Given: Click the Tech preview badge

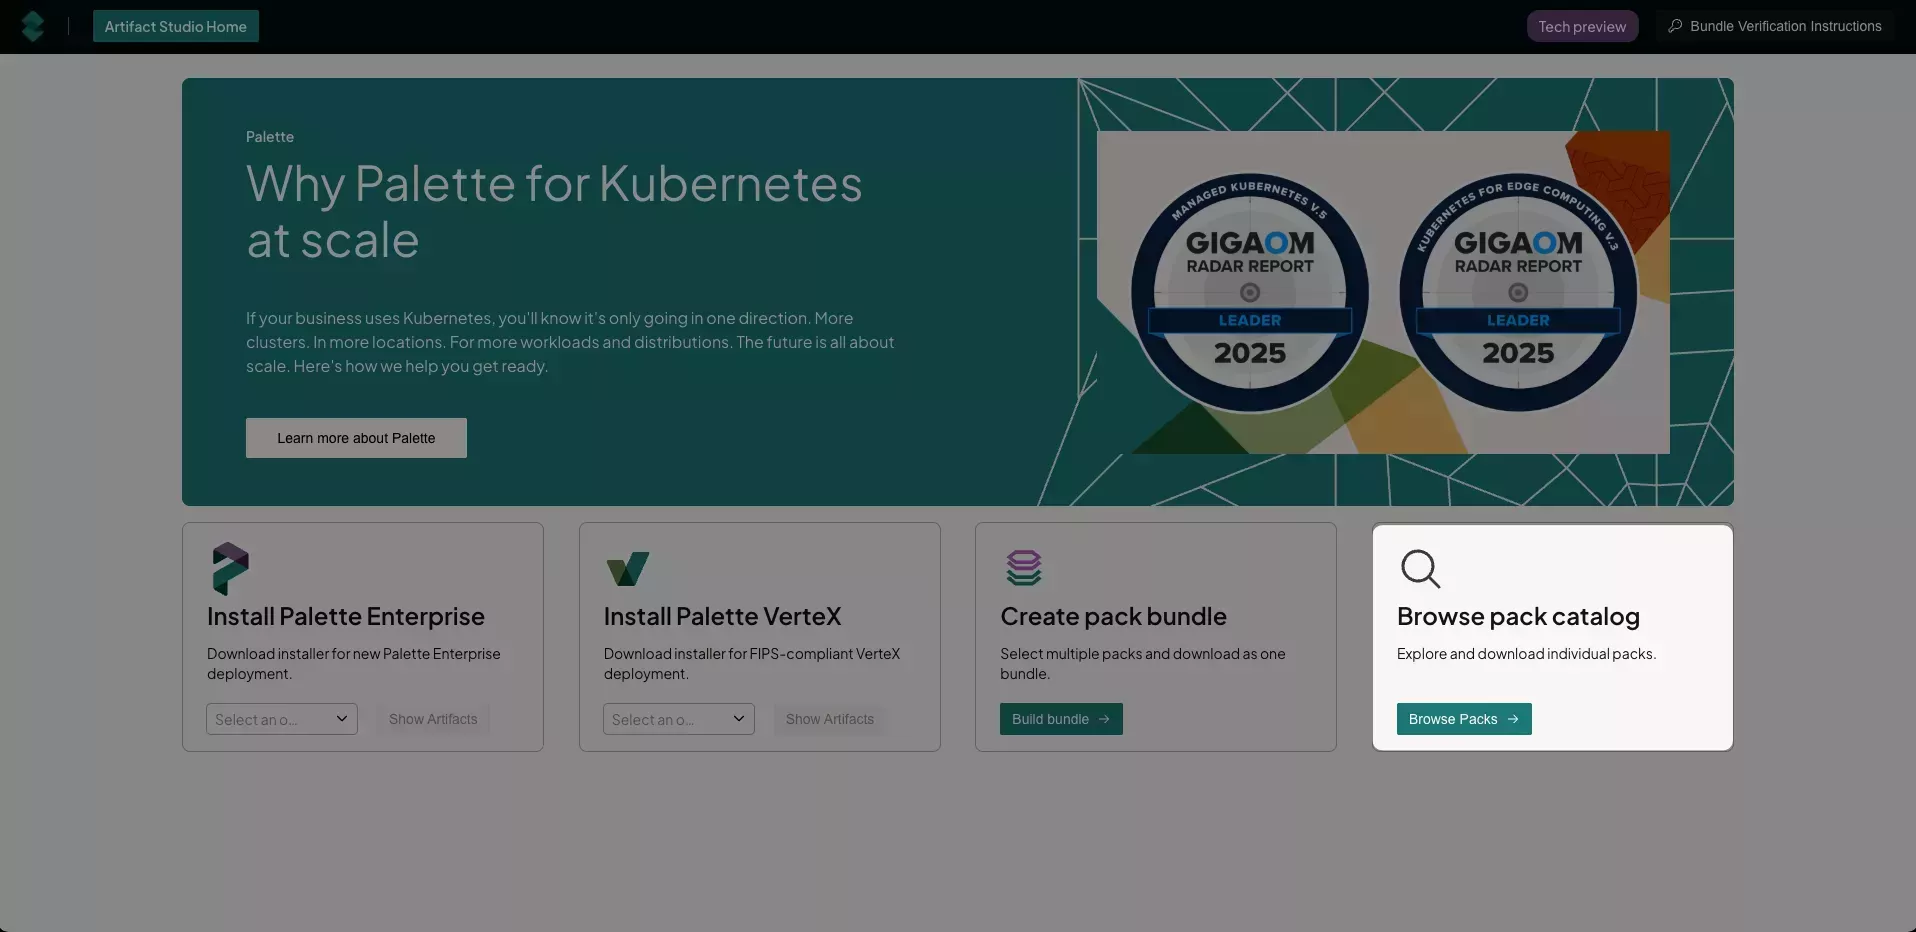Looking at the screenshot, I should 1582,25.
